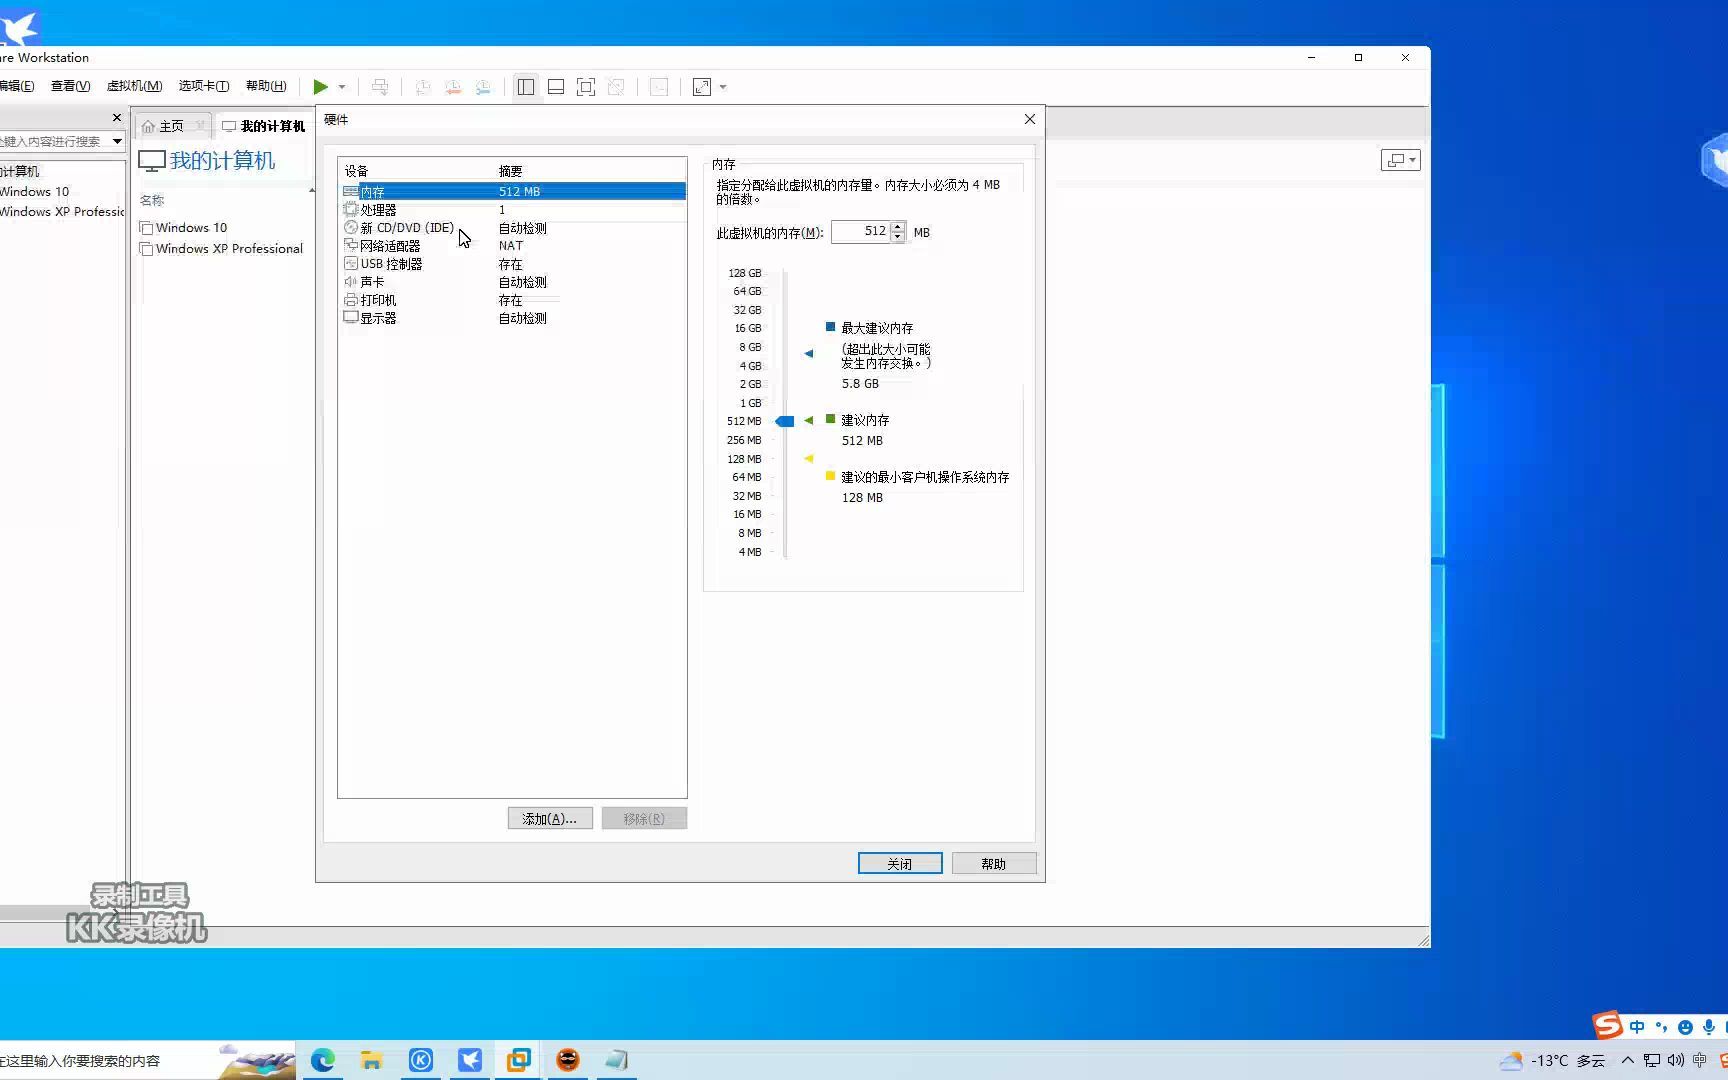
Task: Select the 声卡 device row
Action: pyautogui.click(x=513, y=282)
